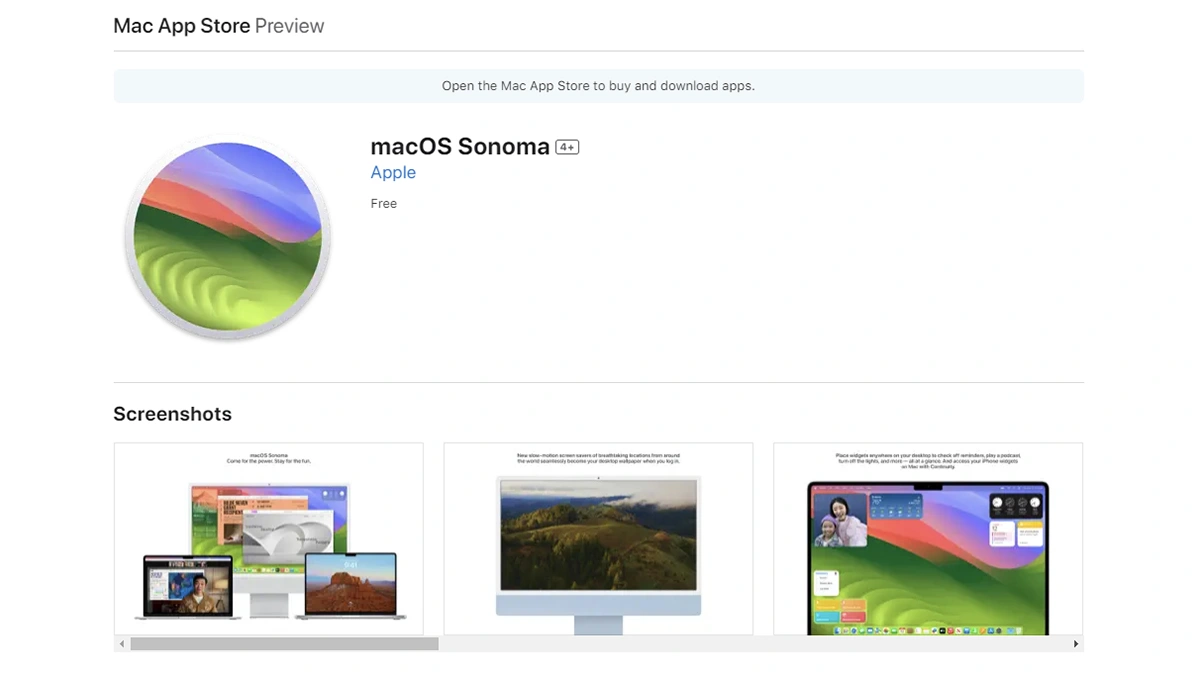Click the screenshots scrollbar right arrow
This screenshot has width=1200, height=675.
point(1076,644)
